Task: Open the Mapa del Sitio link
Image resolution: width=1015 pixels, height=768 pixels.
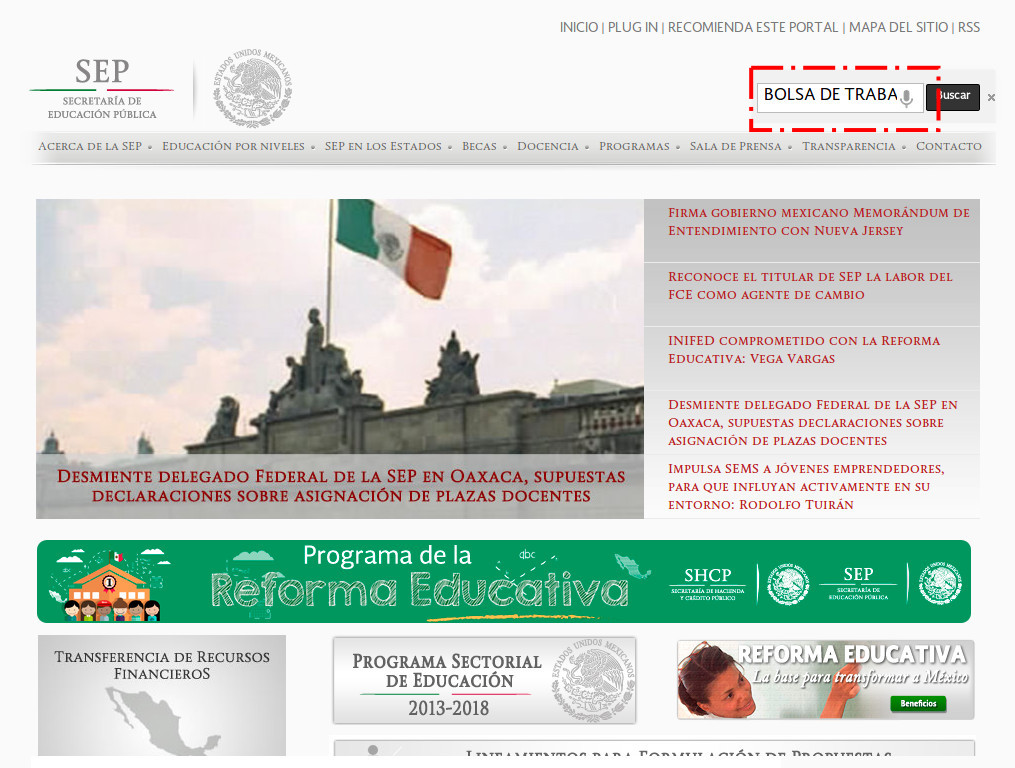Action: pyautogui.click(x=898, y=27)
